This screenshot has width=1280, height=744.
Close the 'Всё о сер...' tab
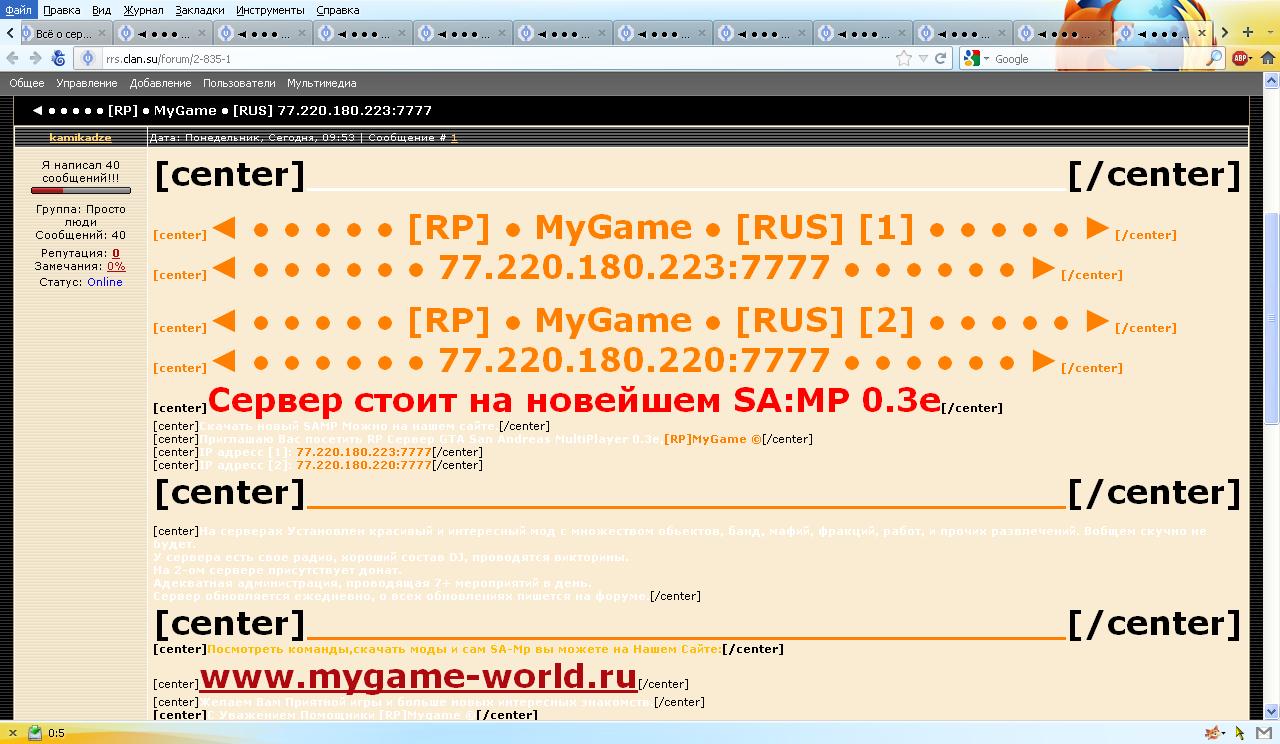tap(103, 33)
